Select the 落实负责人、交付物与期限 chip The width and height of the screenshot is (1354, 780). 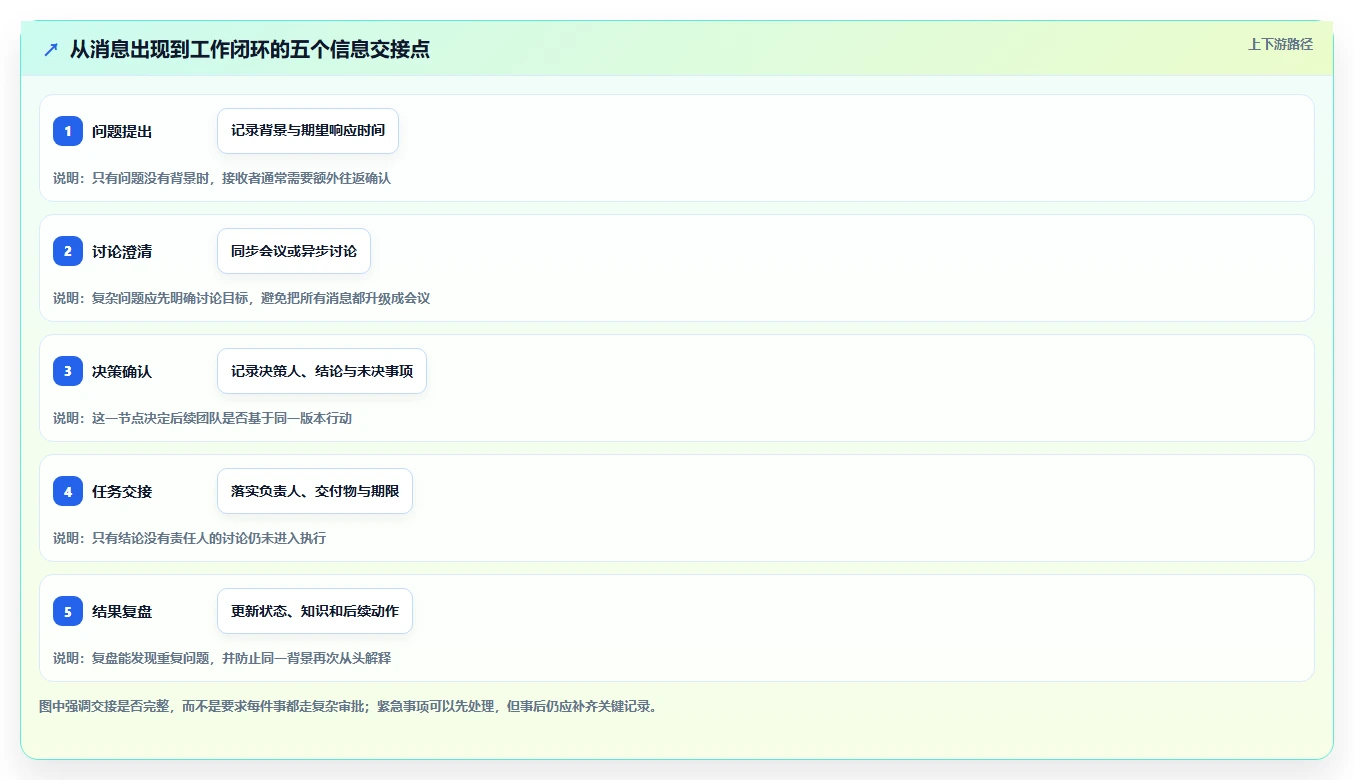(315, 491)
